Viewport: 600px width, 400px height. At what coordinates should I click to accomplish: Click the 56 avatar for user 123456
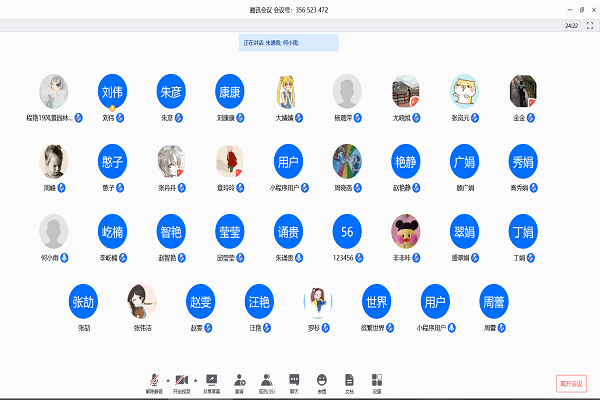tap(347, 232)
